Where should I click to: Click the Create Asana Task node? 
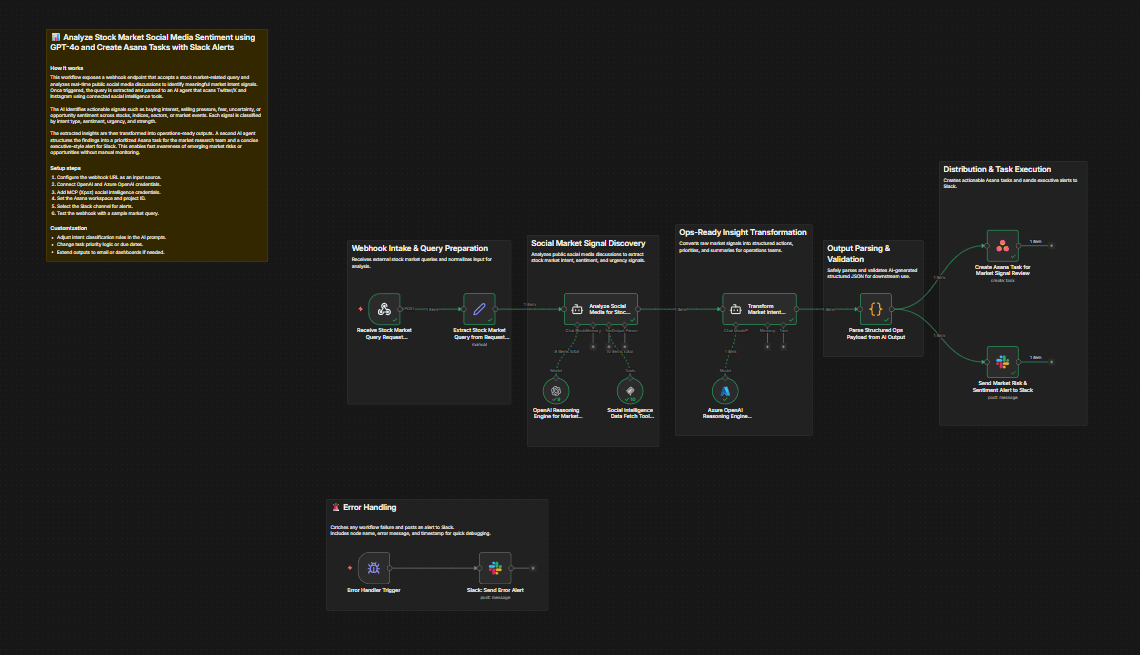1002,246
